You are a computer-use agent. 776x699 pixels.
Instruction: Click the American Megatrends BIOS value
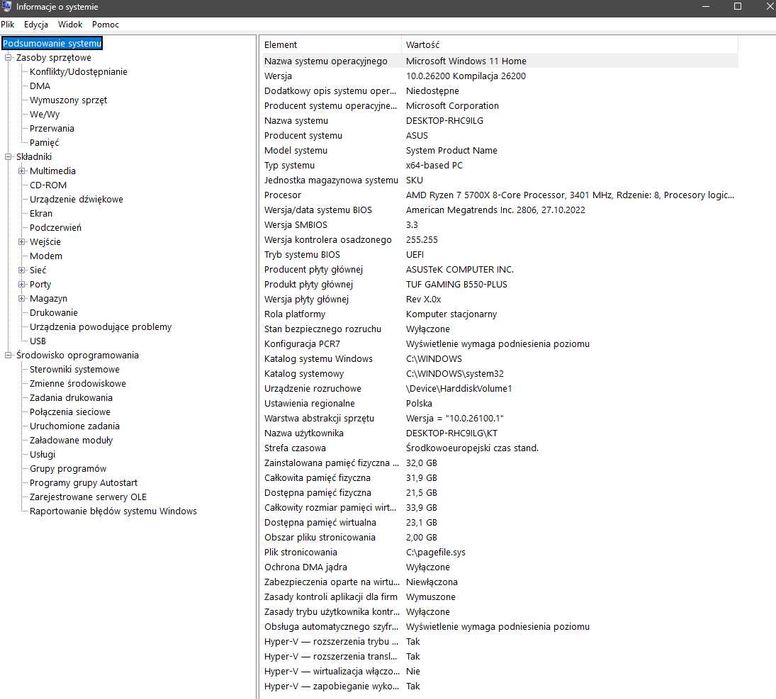[x=495, y=210]
